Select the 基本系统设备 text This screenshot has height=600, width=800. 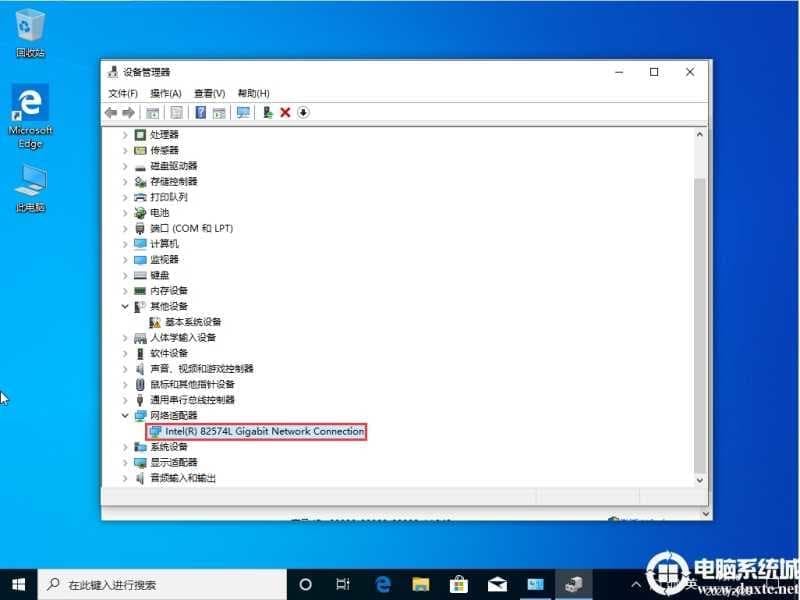tap(193, 322)
